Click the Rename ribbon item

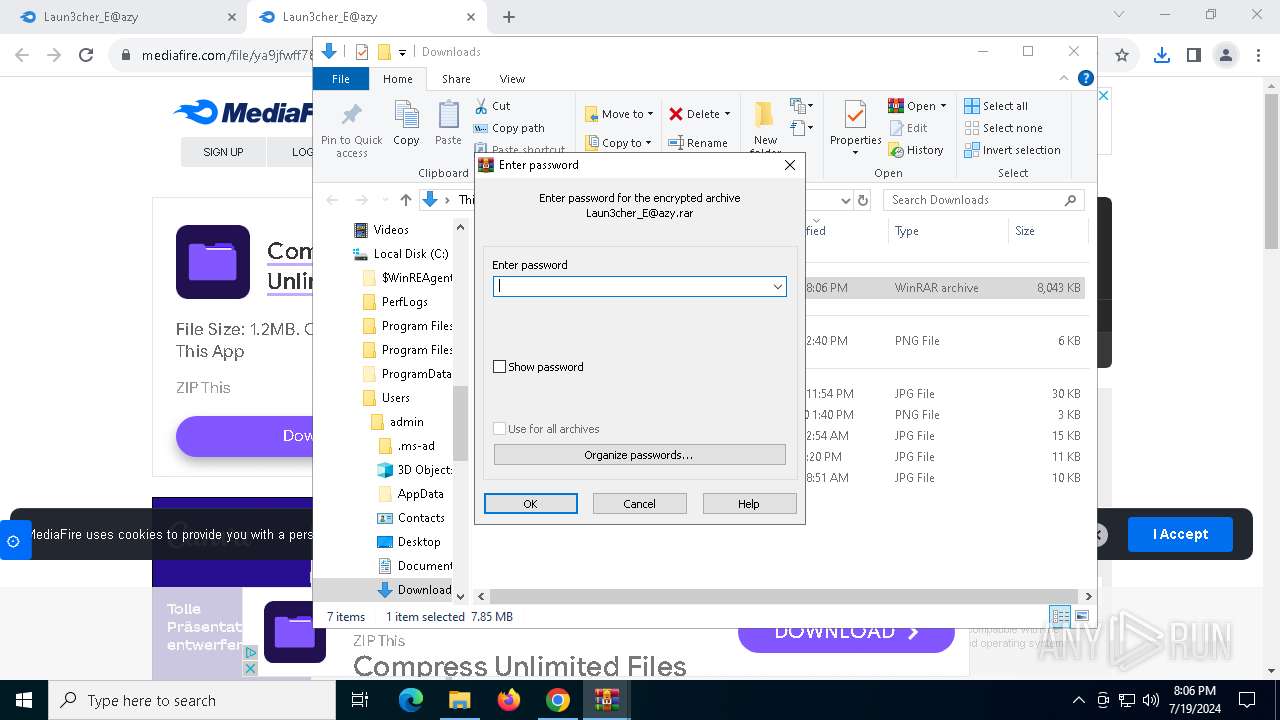tap(698, 143)
